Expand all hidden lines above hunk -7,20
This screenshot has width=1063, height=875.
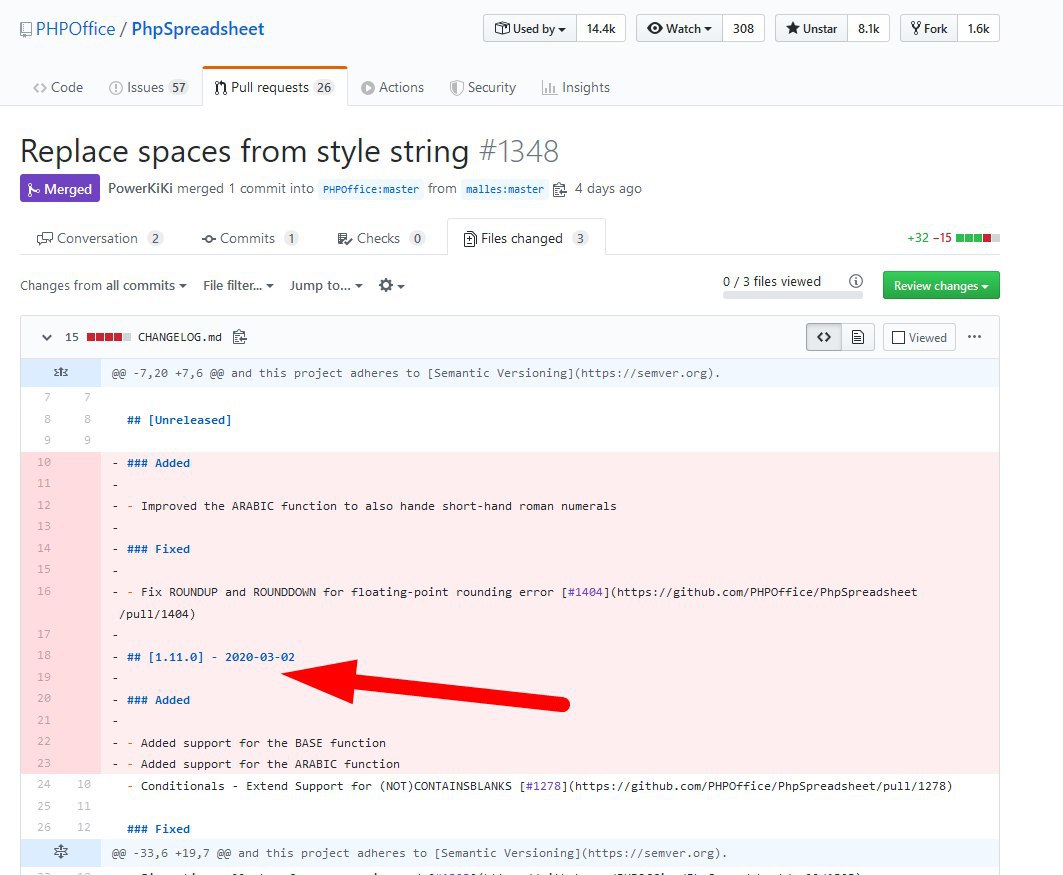click(61, 372)
